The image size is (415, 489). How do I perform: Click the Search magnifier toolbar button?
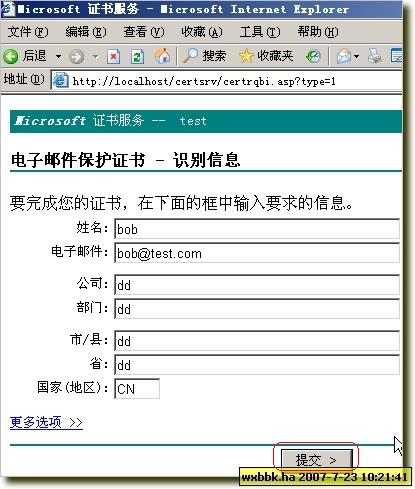point(204,56)
